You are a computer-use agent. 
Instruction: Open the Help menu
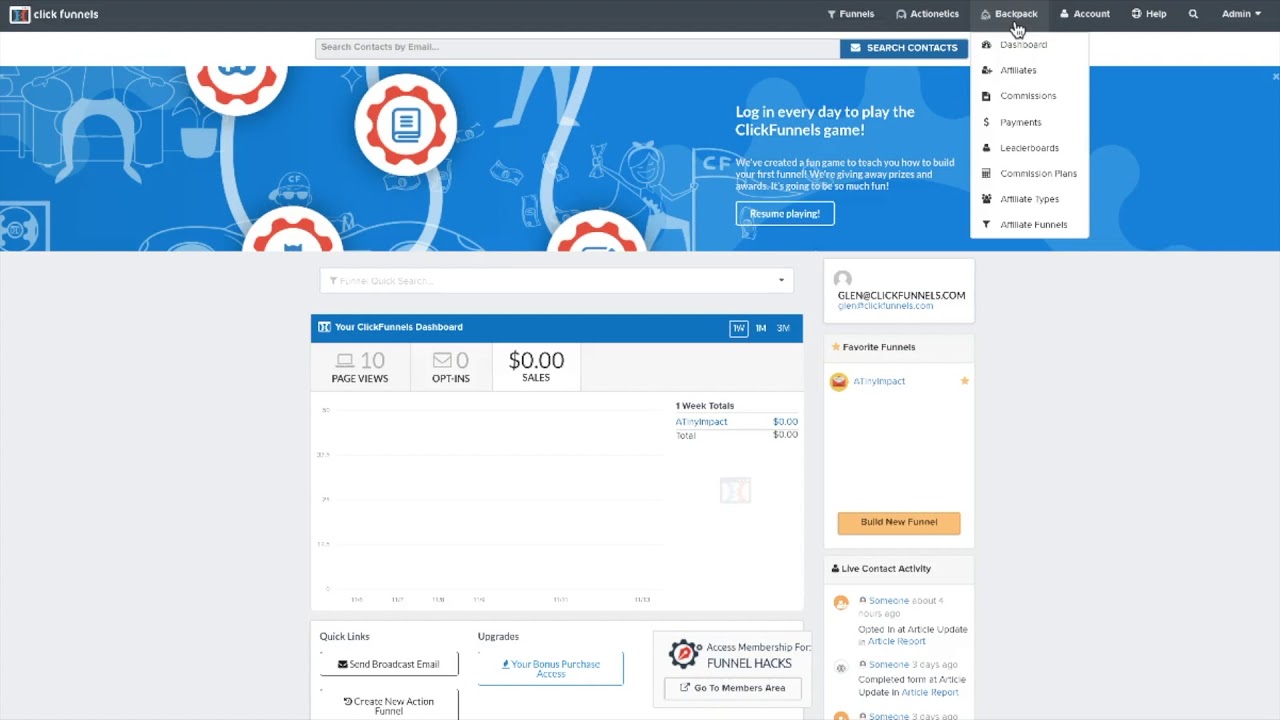[x=1149, y=14]
